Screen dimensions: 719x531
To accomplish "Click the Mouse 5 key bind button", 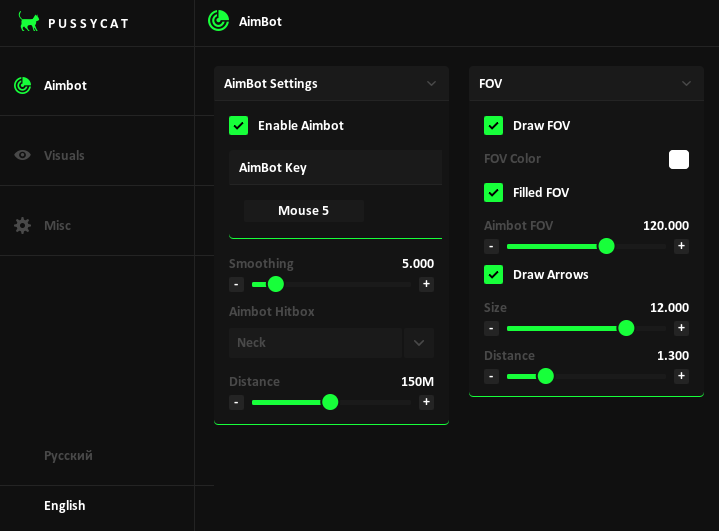I will (x=303, y=210).
